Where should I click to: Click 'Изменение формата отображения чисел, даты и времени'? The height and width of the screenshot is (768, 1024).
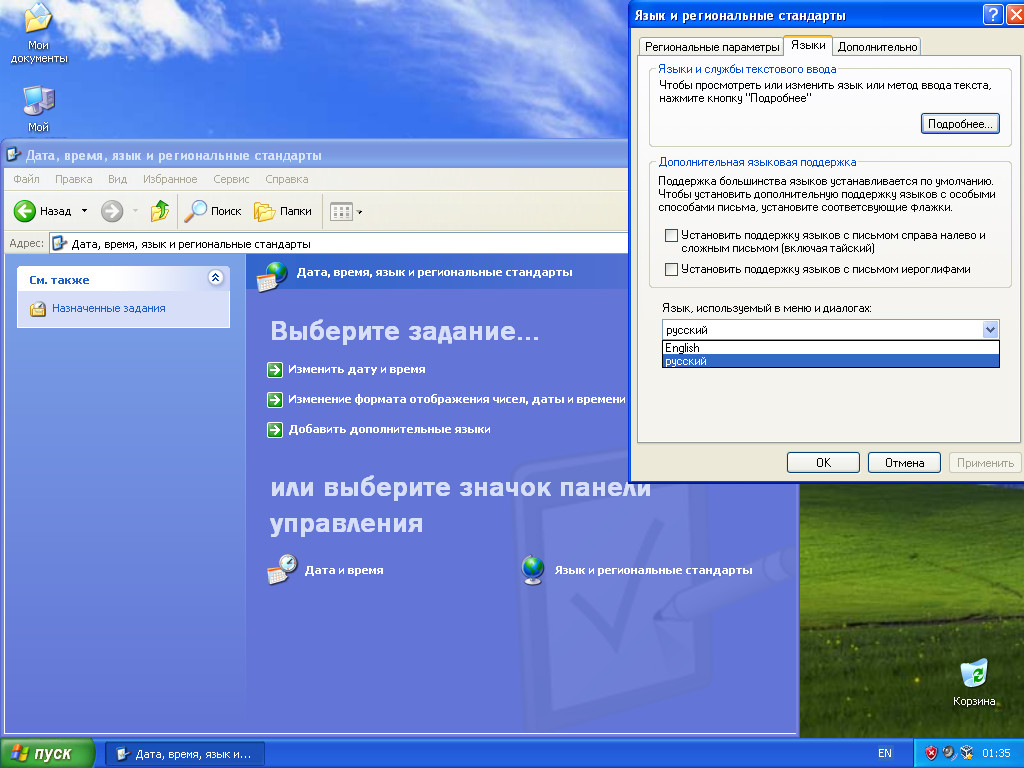pyautogui.click(x=456, y=399)
